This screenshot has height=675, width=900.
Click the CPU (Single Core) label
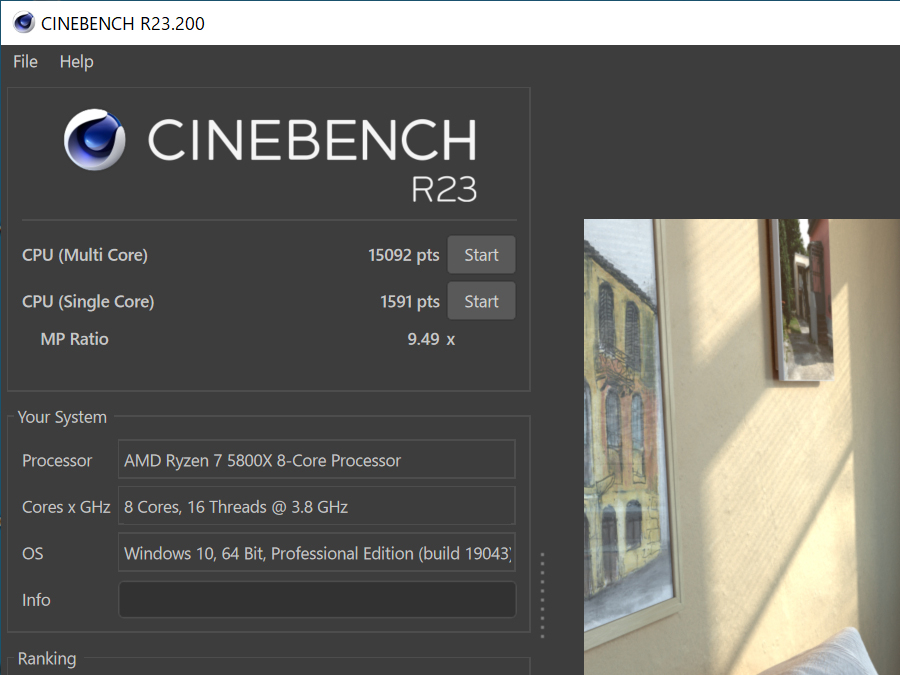point(88,301)
